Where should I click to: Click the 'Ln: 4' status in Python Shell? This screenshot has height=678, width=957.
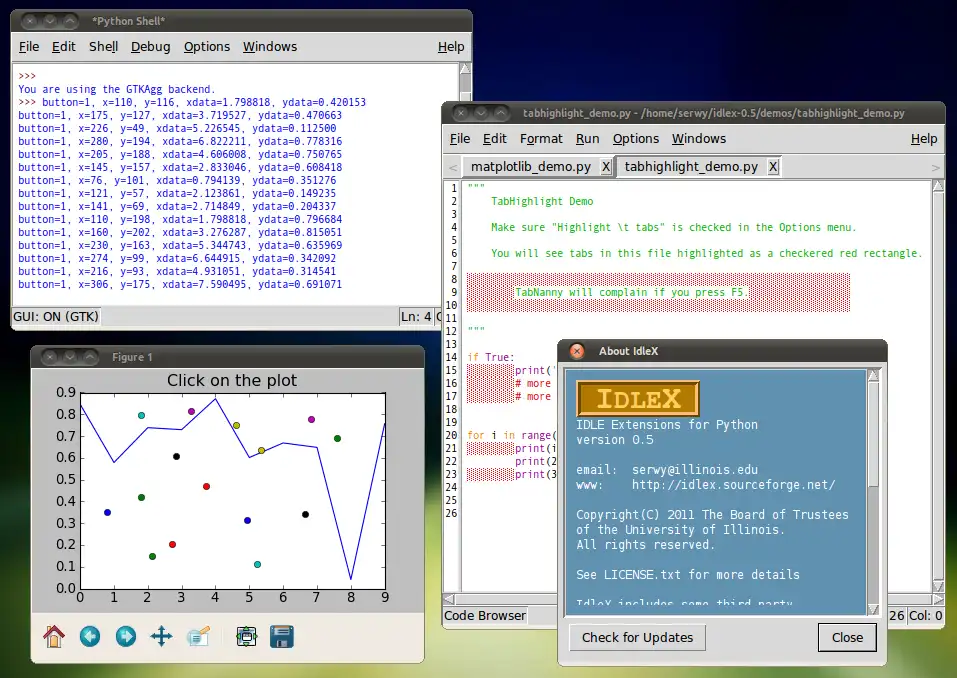pos(416,316)
